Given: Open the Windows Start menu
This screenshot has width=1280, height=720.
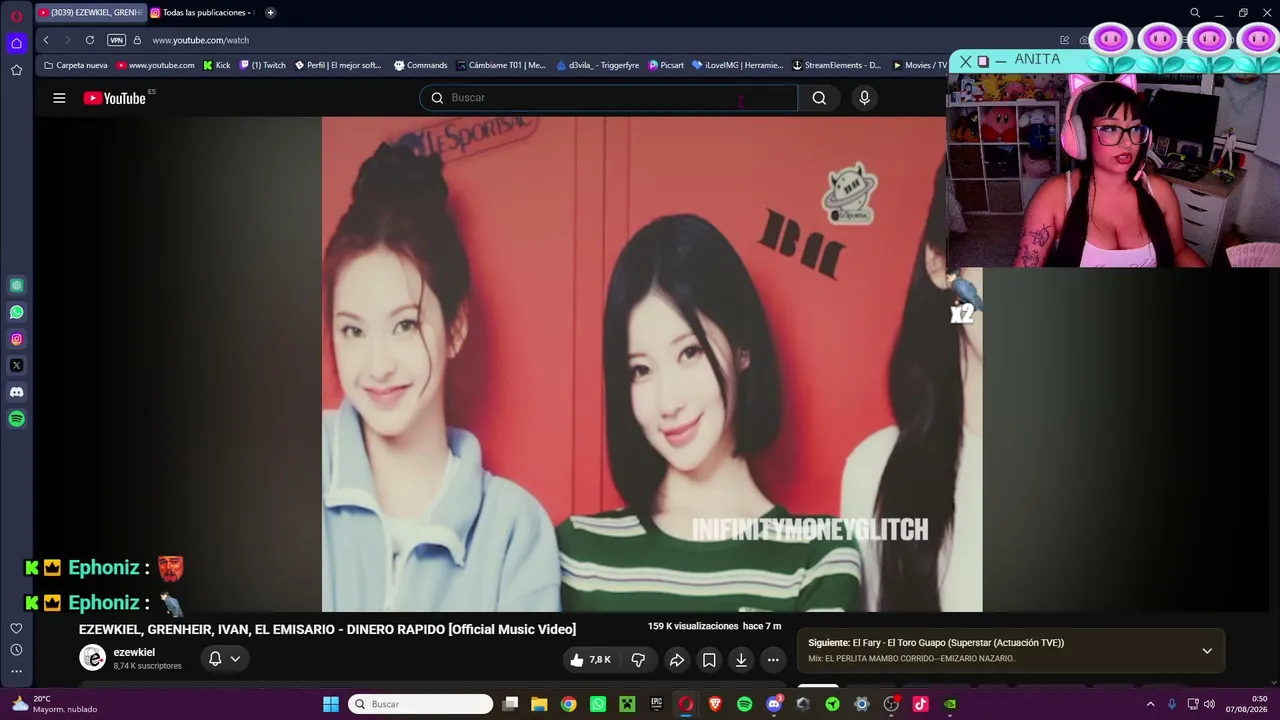Looking at the screenshot, I should [331, 704].
